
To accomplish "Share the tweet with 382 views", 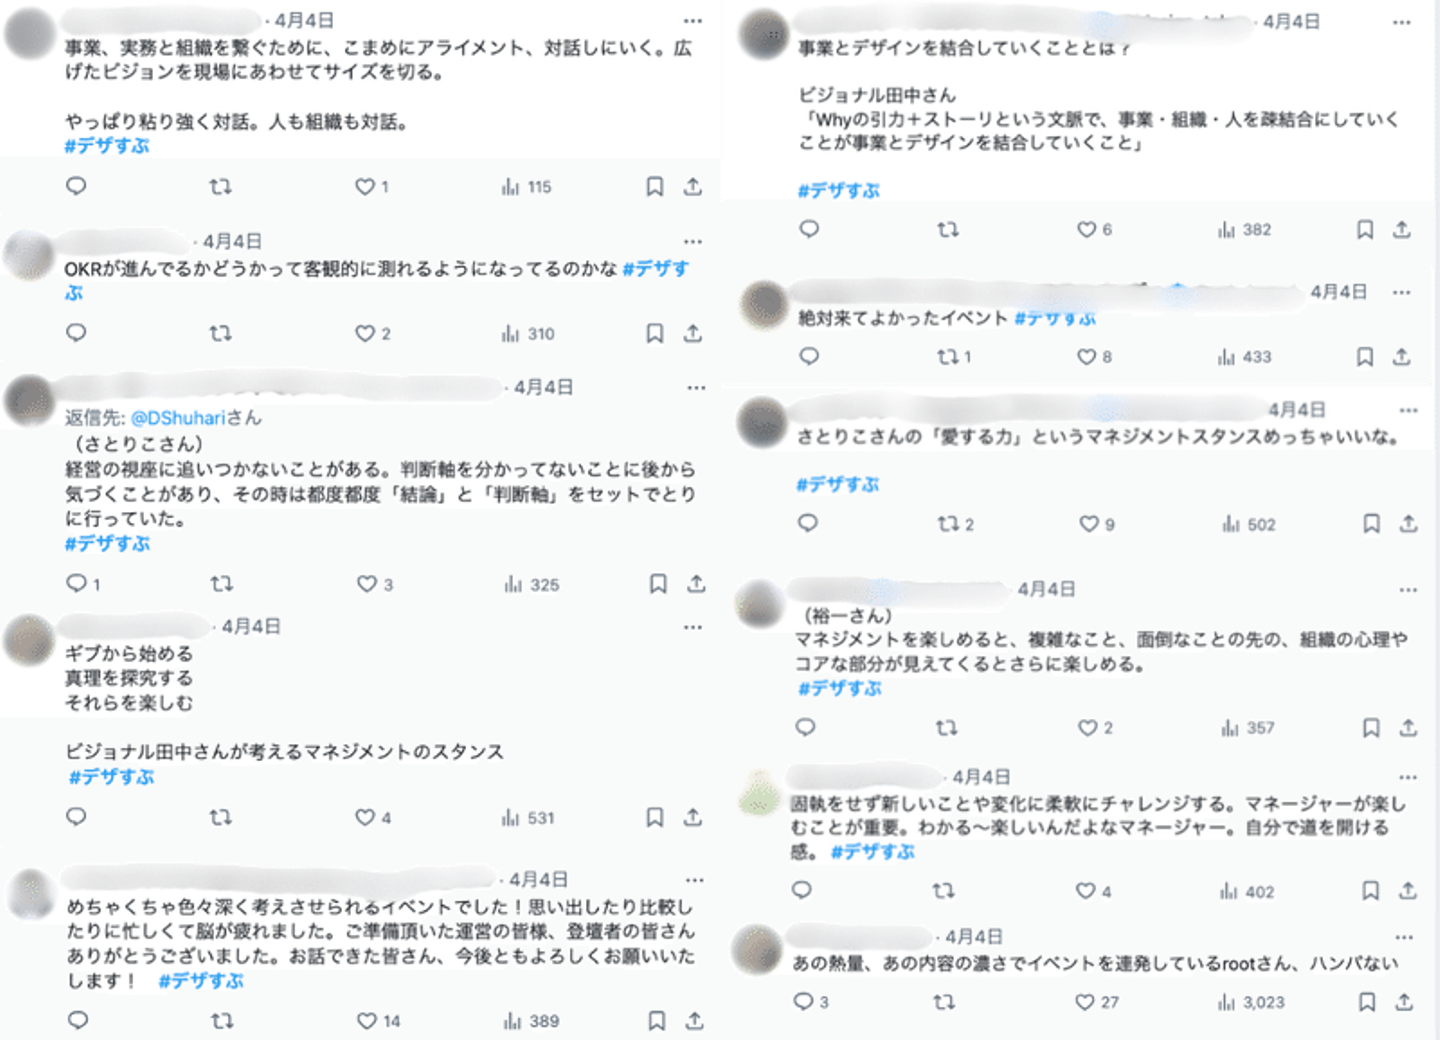I will 1402,230.
